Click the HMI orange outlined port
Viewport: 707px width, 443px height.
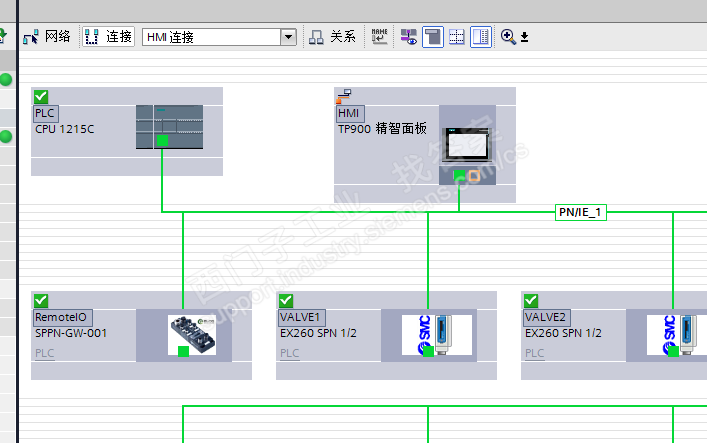[474, 175]
